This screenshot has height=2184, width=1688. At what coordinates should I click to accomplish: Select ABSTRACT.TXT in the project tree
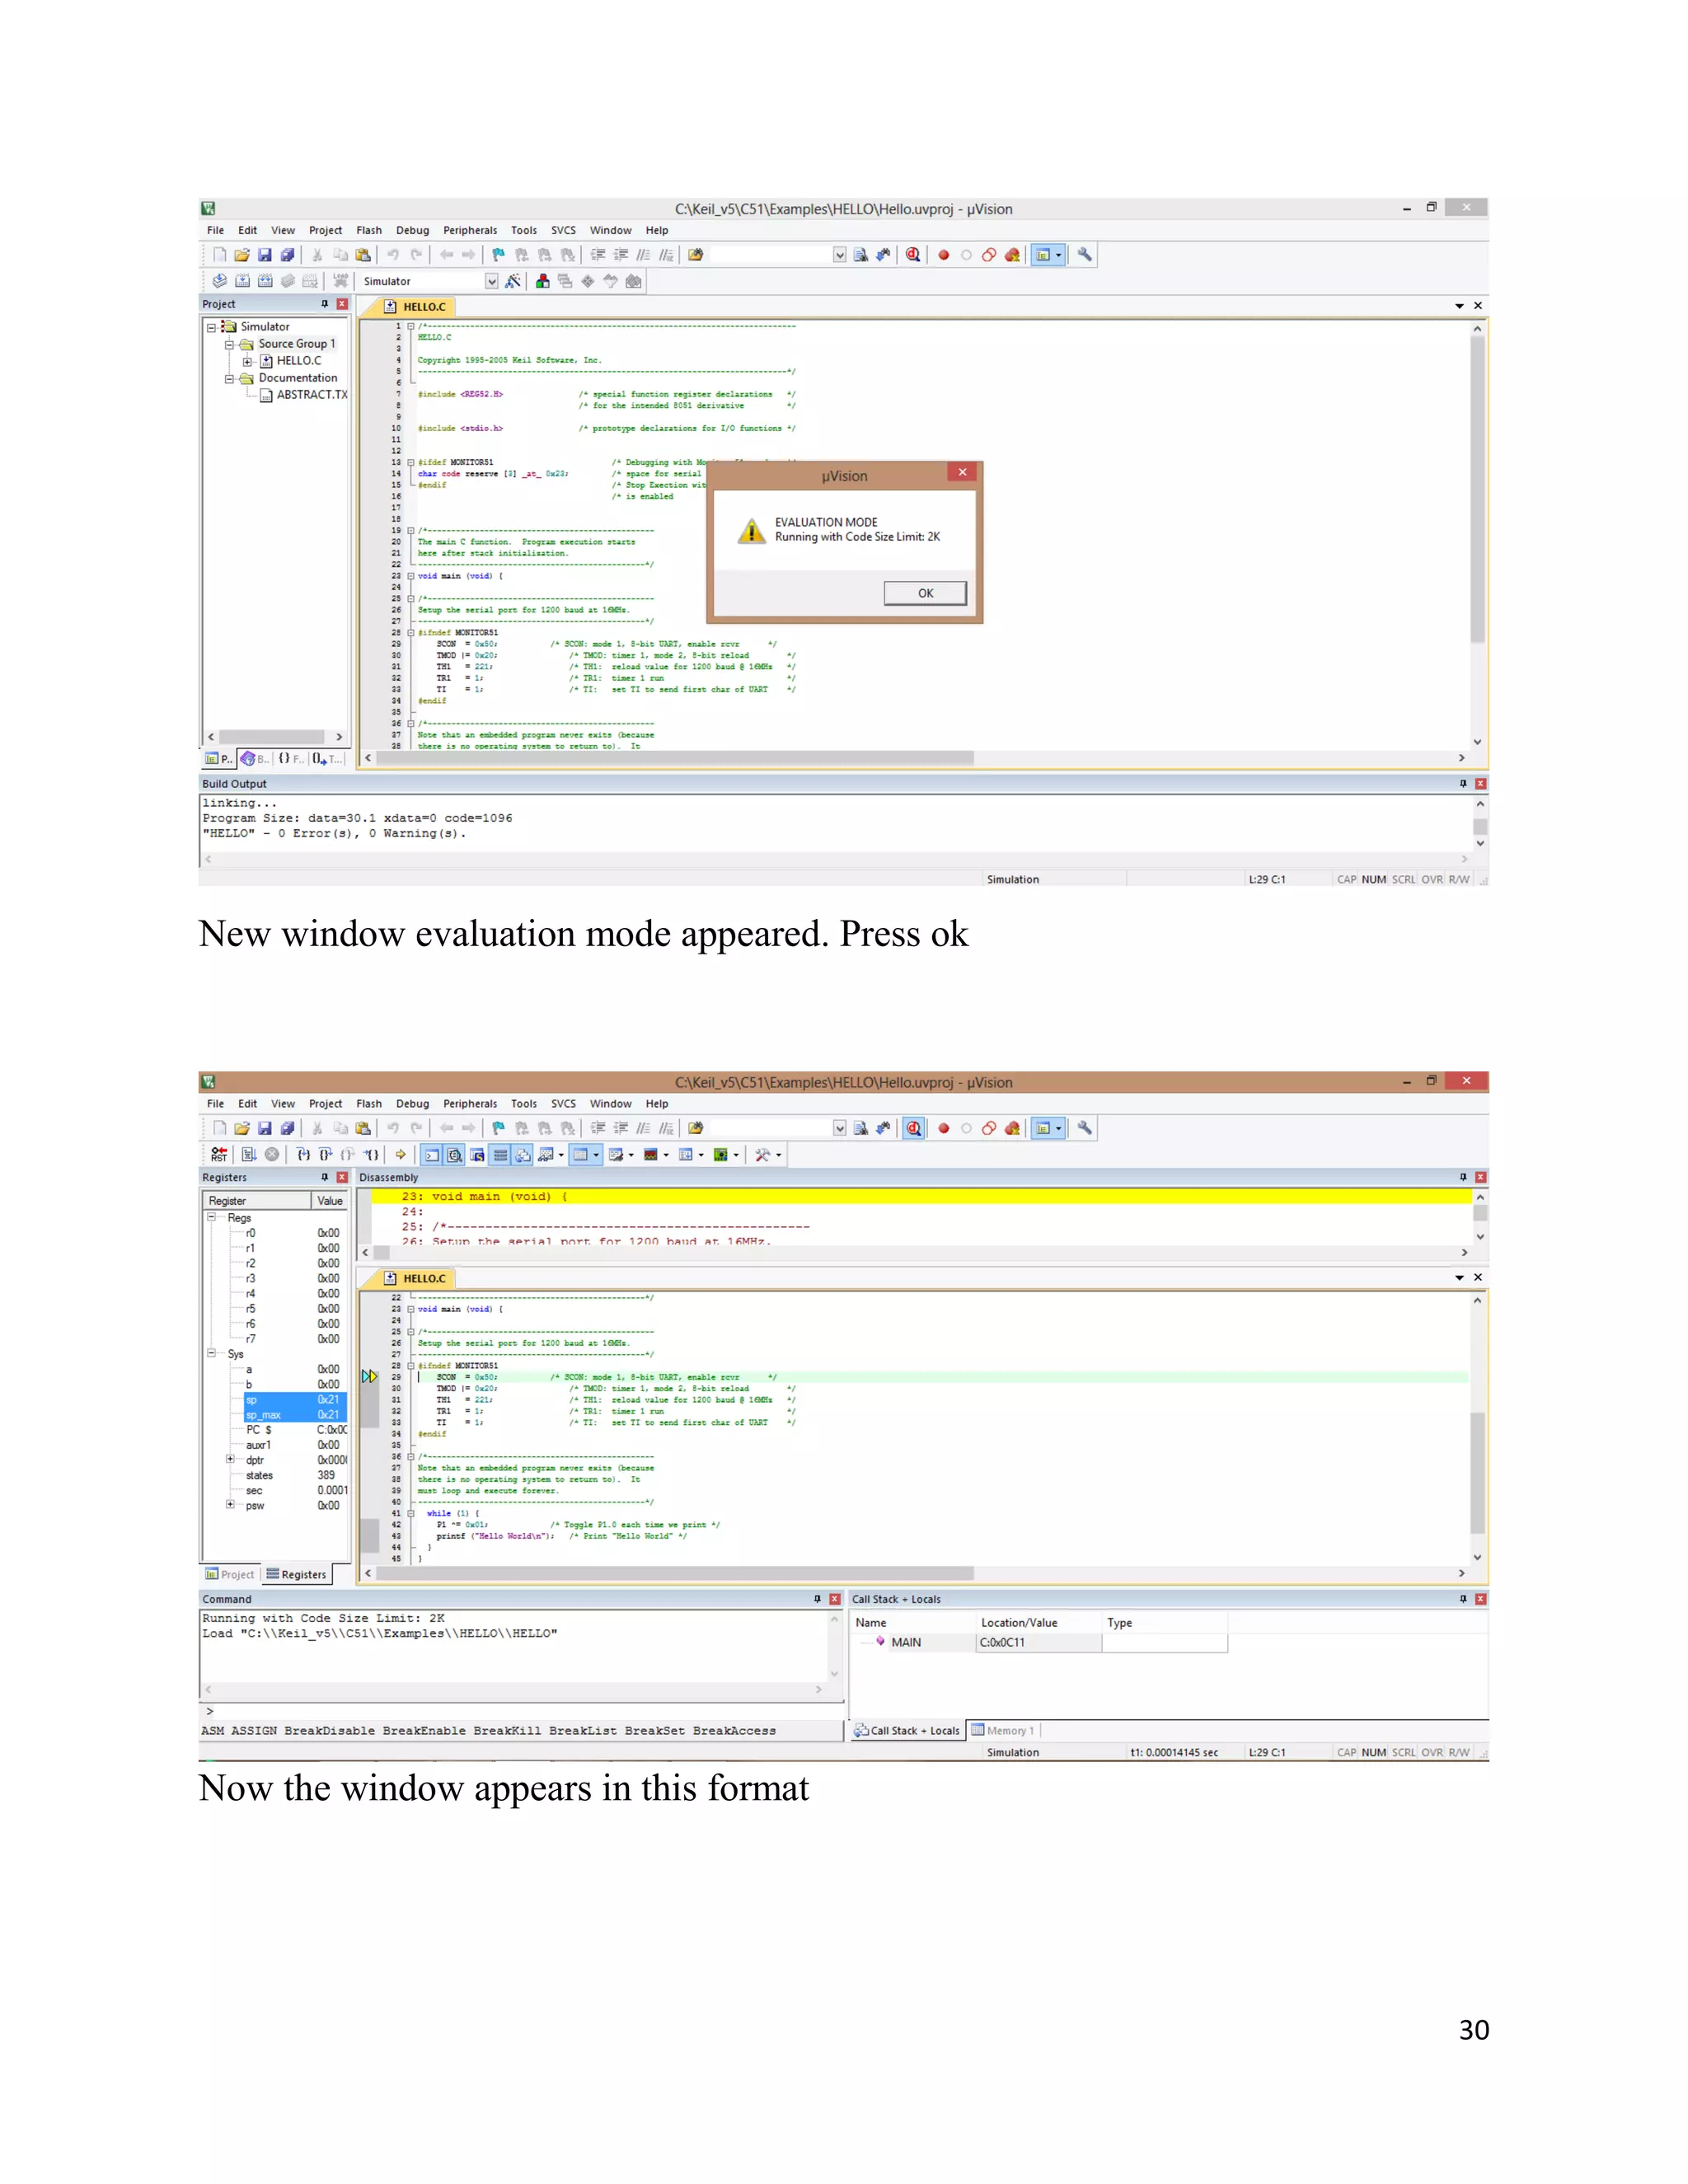tap(311, 395)
